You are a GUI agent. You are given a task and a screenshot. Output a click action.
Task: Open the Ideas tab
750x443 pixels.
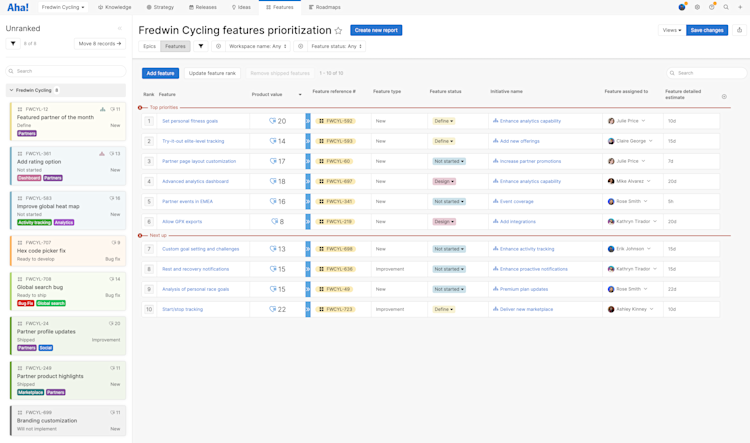[x=241, y=7]
